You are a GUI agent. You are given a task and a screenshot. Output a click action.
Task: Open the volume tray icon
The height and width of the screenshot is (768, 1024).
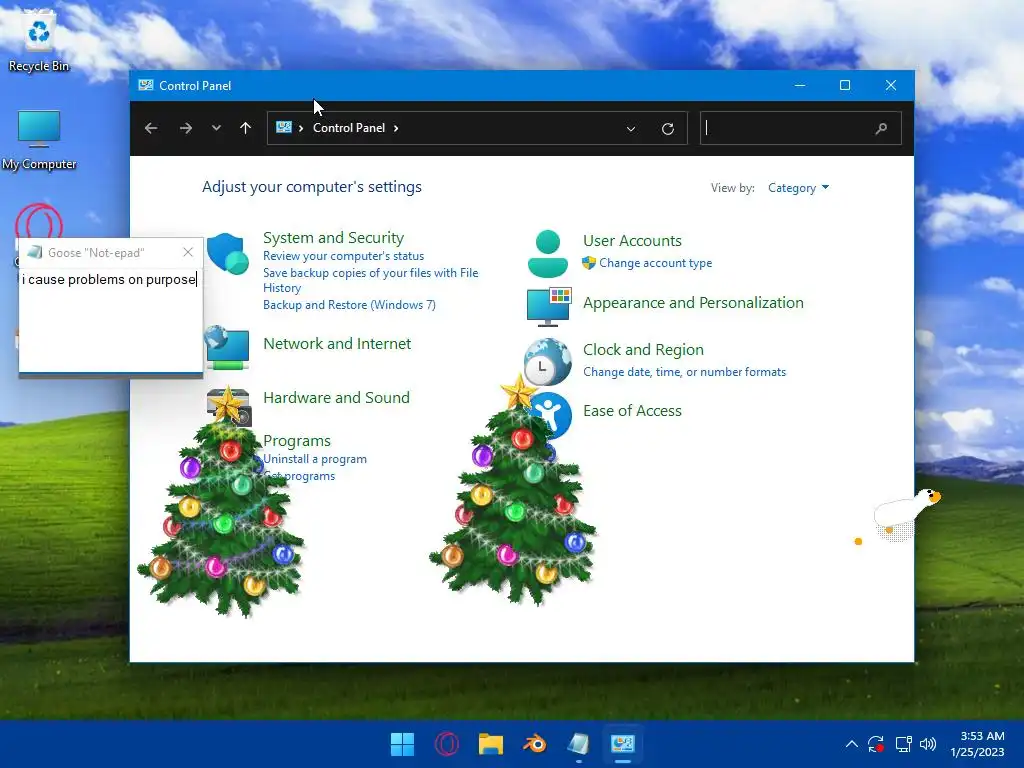pyautogui.click(x=927, y=744)
